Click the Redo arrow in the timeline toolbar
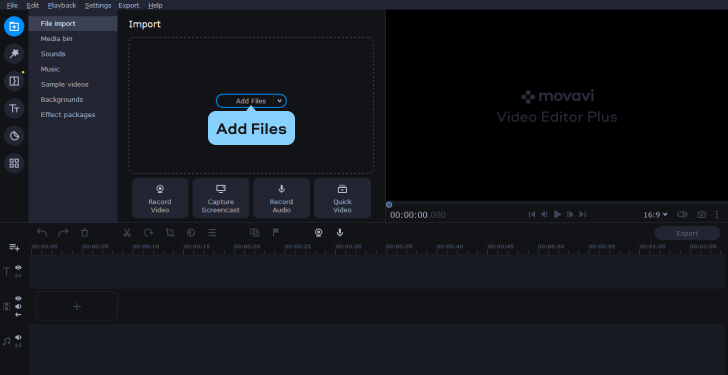This screenshot has width=728, height=375. pos(63,233)
